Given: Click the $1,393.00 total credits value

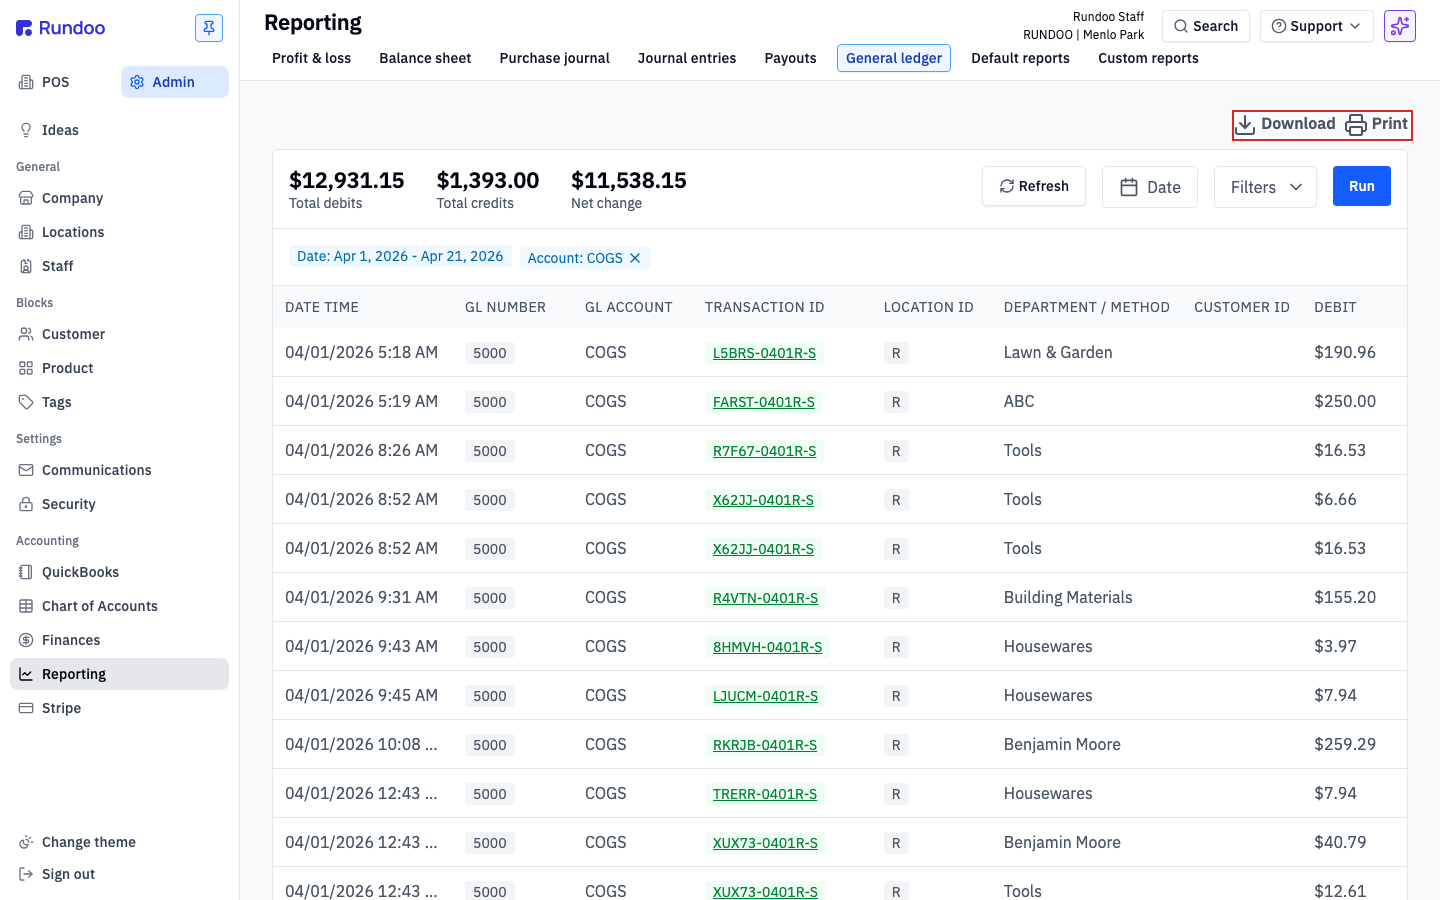Looking at the screenshot, I should pyautogui.click(x=488, y=180).
